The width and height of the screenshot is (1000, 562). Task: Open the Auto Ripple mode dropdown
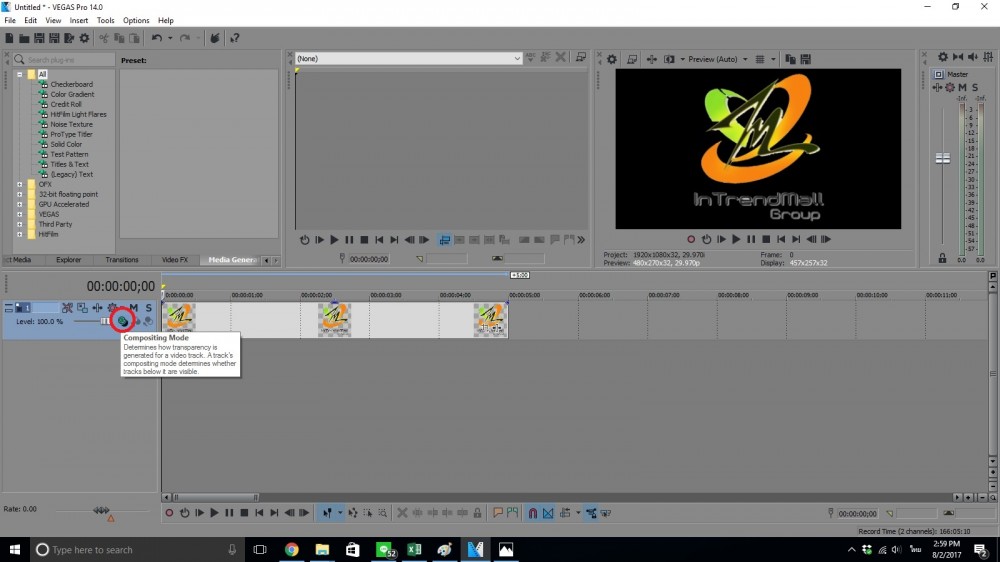(578, 513)
